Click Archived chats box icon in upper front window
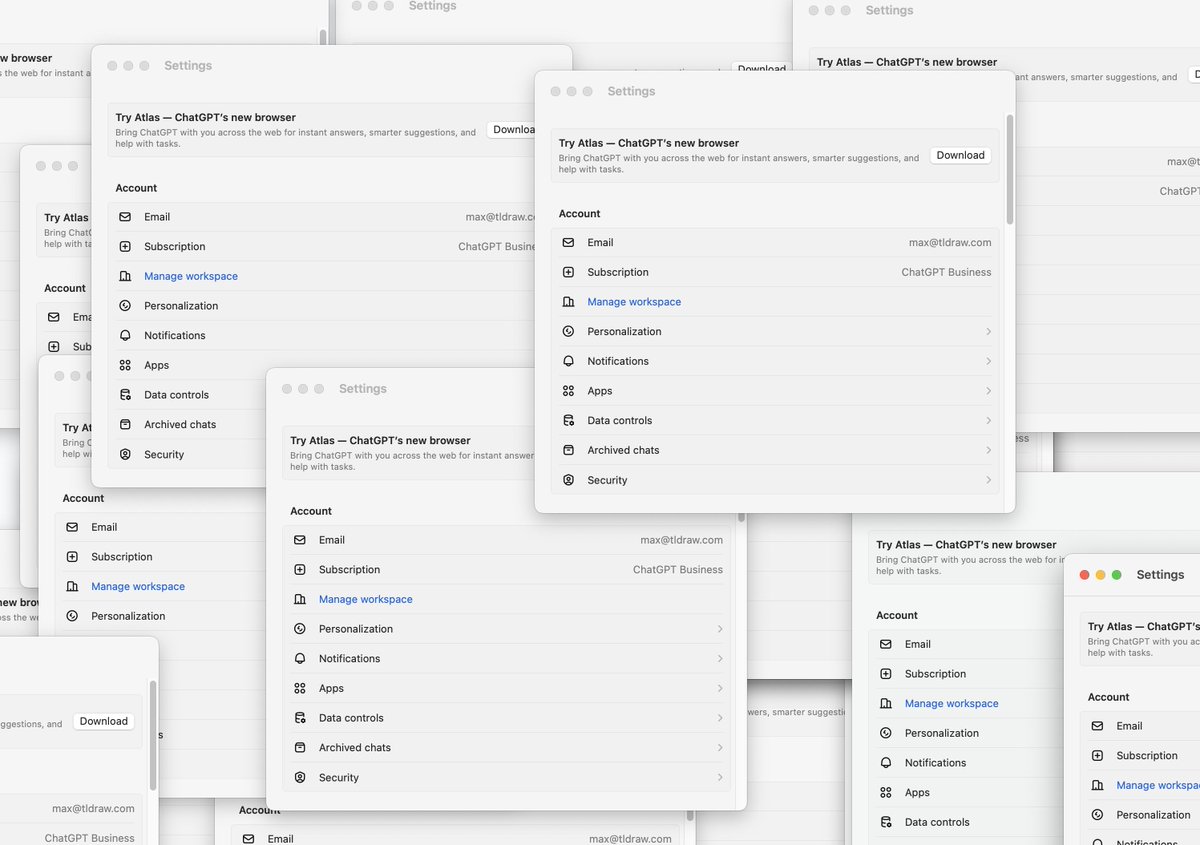This screenshot has height=845, width=1200. (568, 450)
